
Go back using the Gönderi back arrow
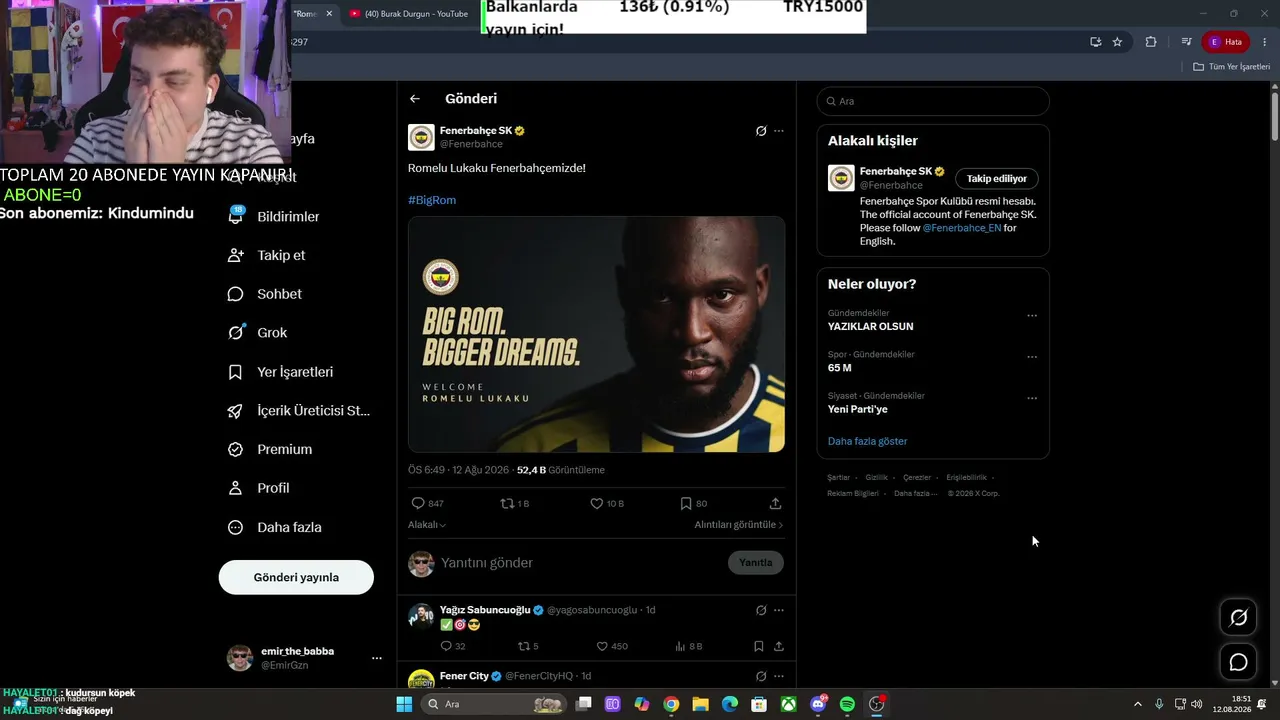pyautogui.click(x=415, y=99)
